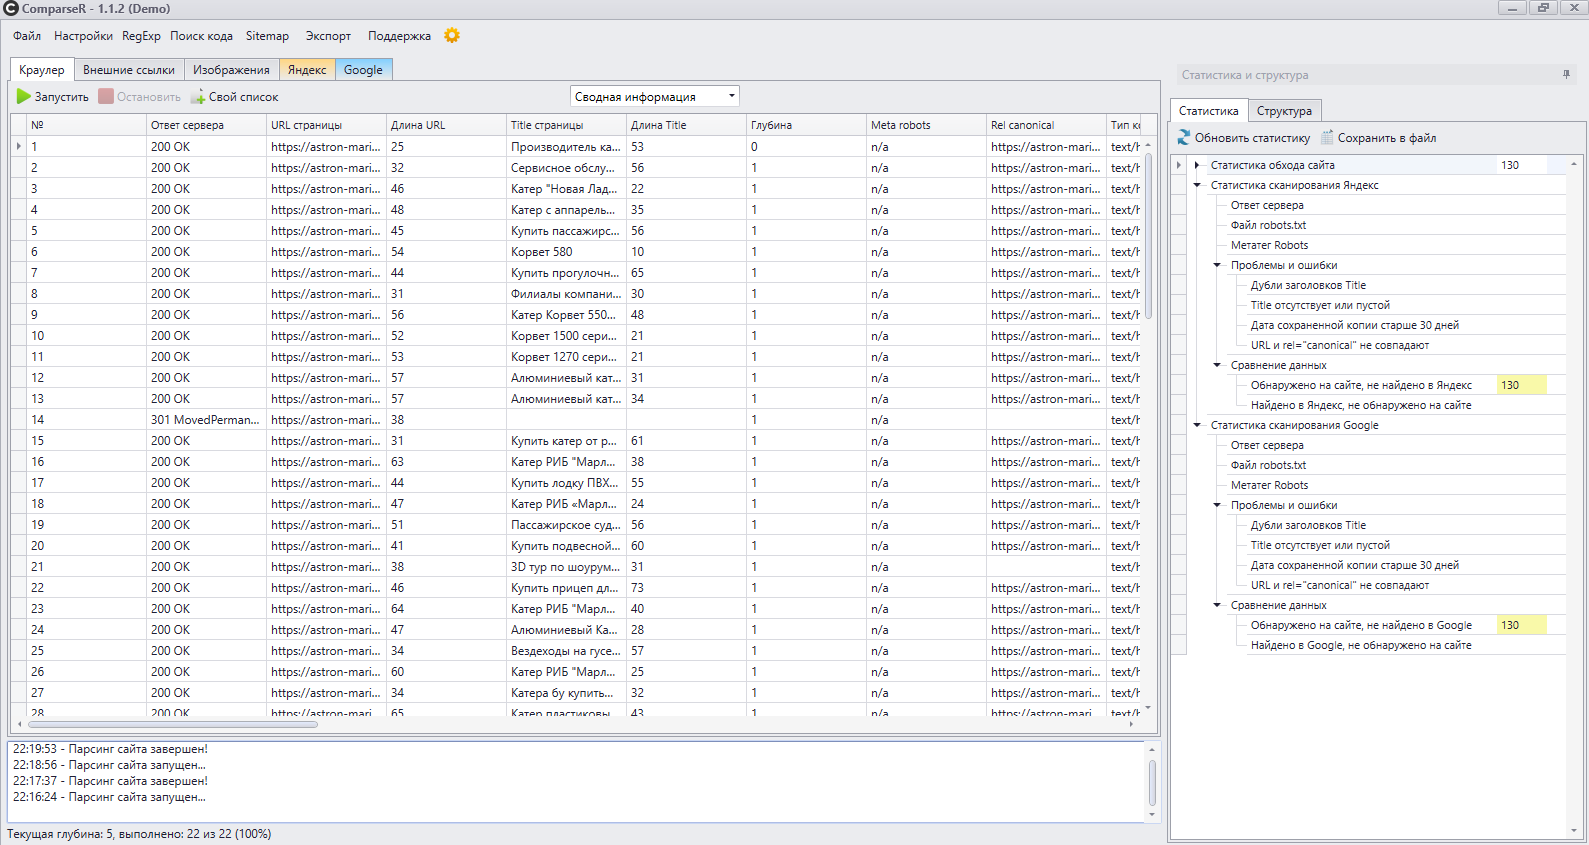Collapse Статистика сканирования Яндекс node
The width and height of the screenshot is (1589, 845).
point(1197,185)
